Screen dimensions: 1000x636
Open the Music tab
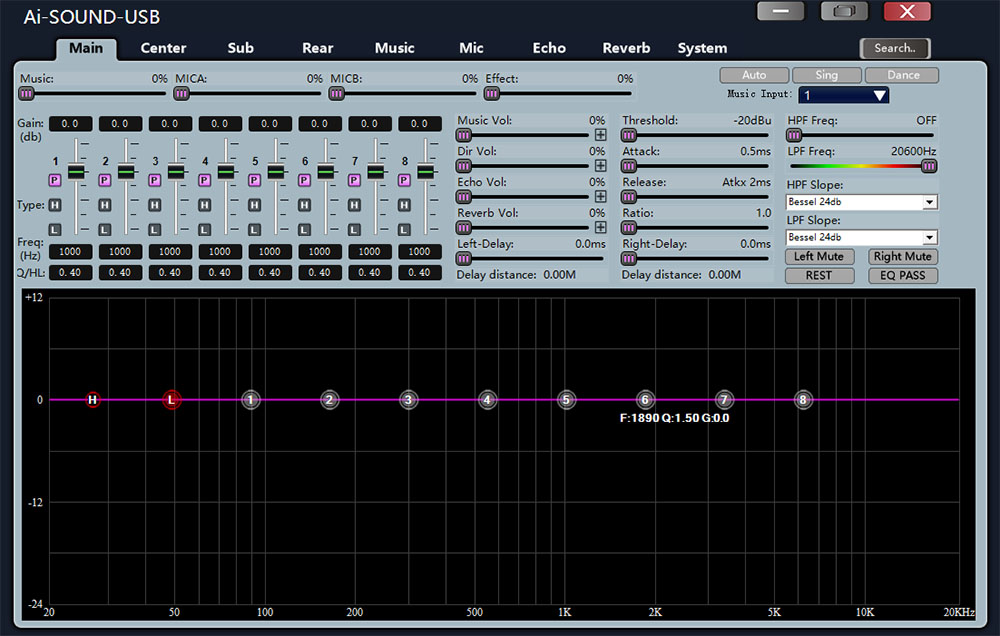(x=395, y=48)
